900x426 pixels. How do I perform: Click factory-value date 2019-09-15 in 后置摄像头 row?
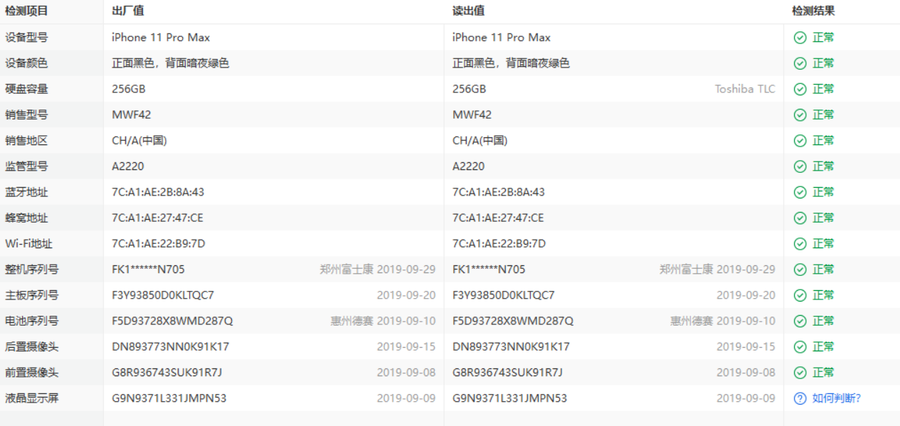tap(406, 347)
